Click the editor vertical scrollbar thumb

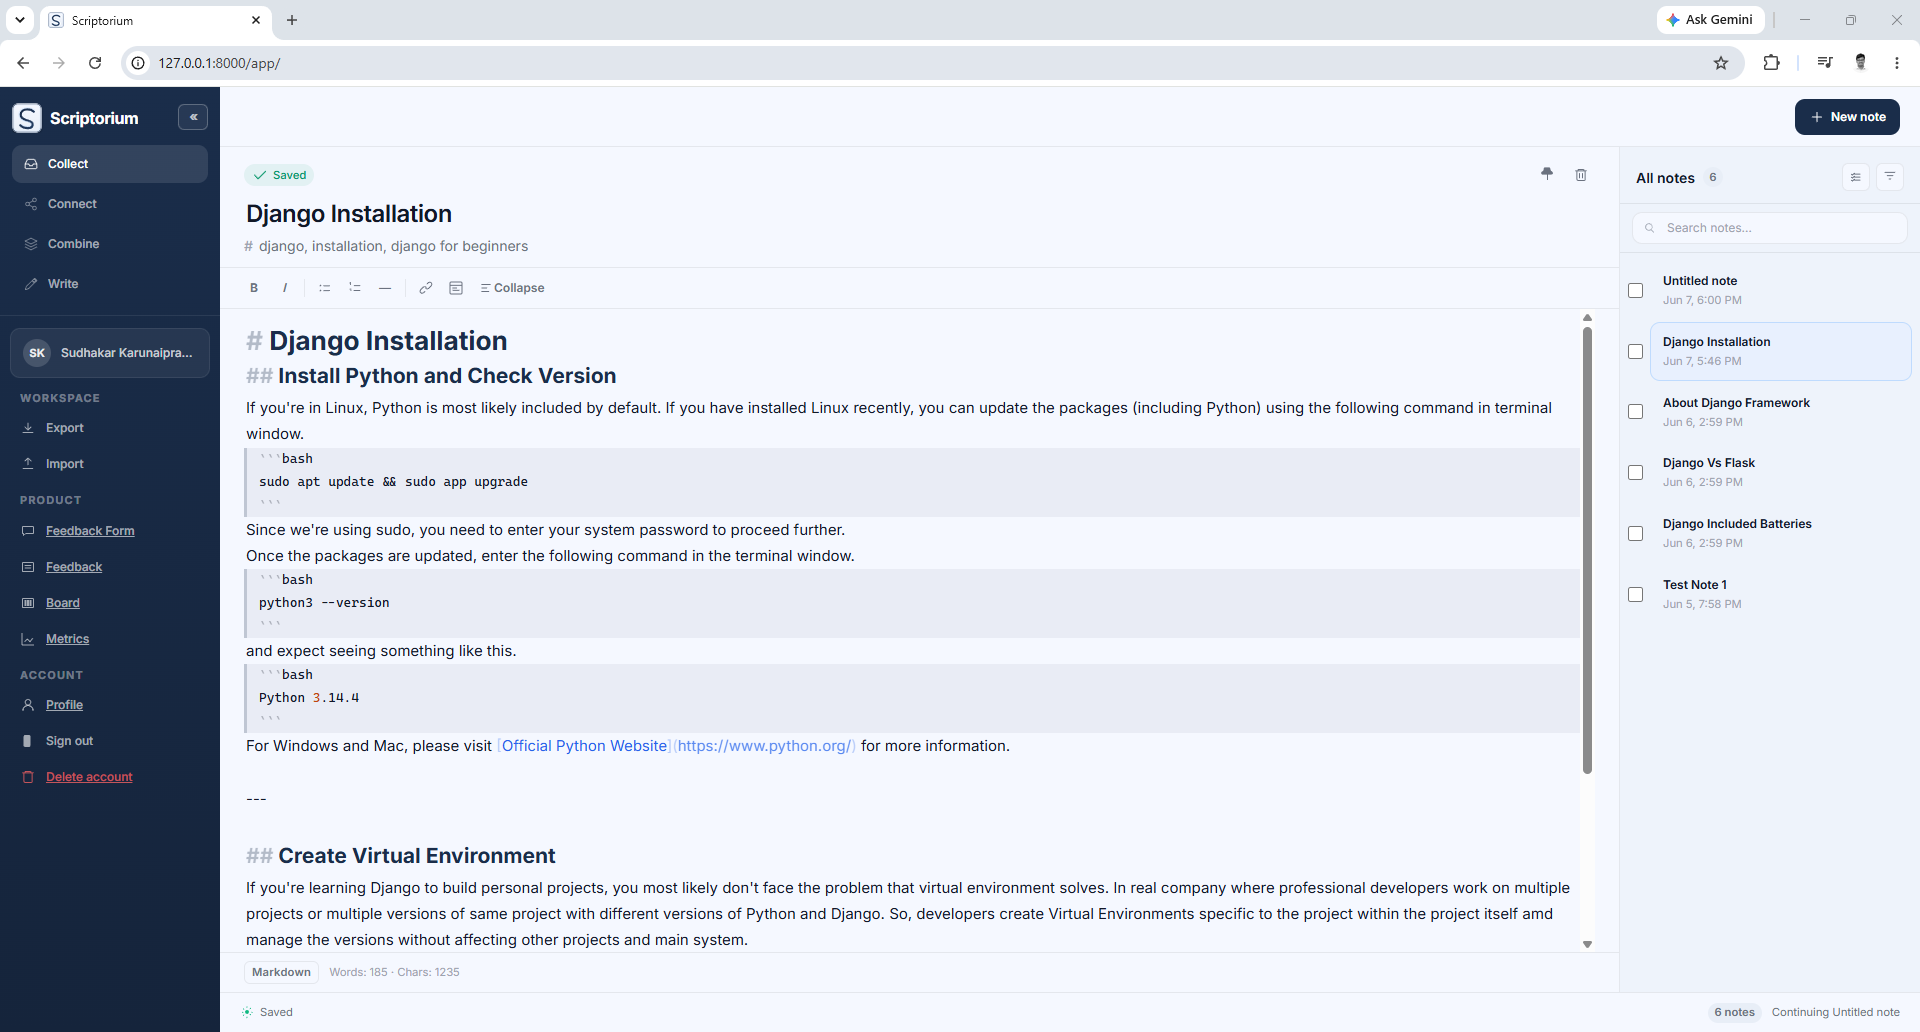(1587, 550)
